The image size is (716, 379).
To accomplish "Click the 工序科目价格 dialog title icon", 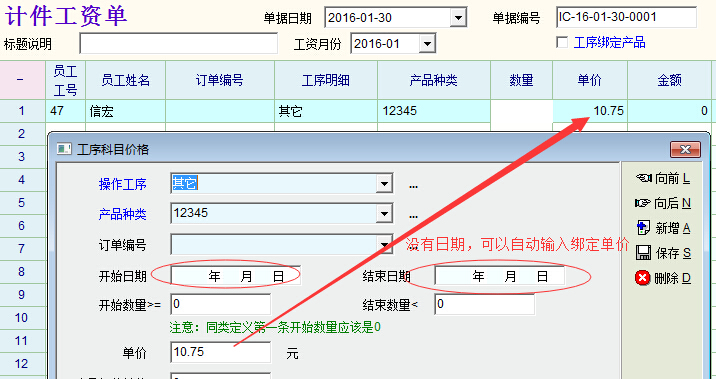I will click(x=64, y=149).
